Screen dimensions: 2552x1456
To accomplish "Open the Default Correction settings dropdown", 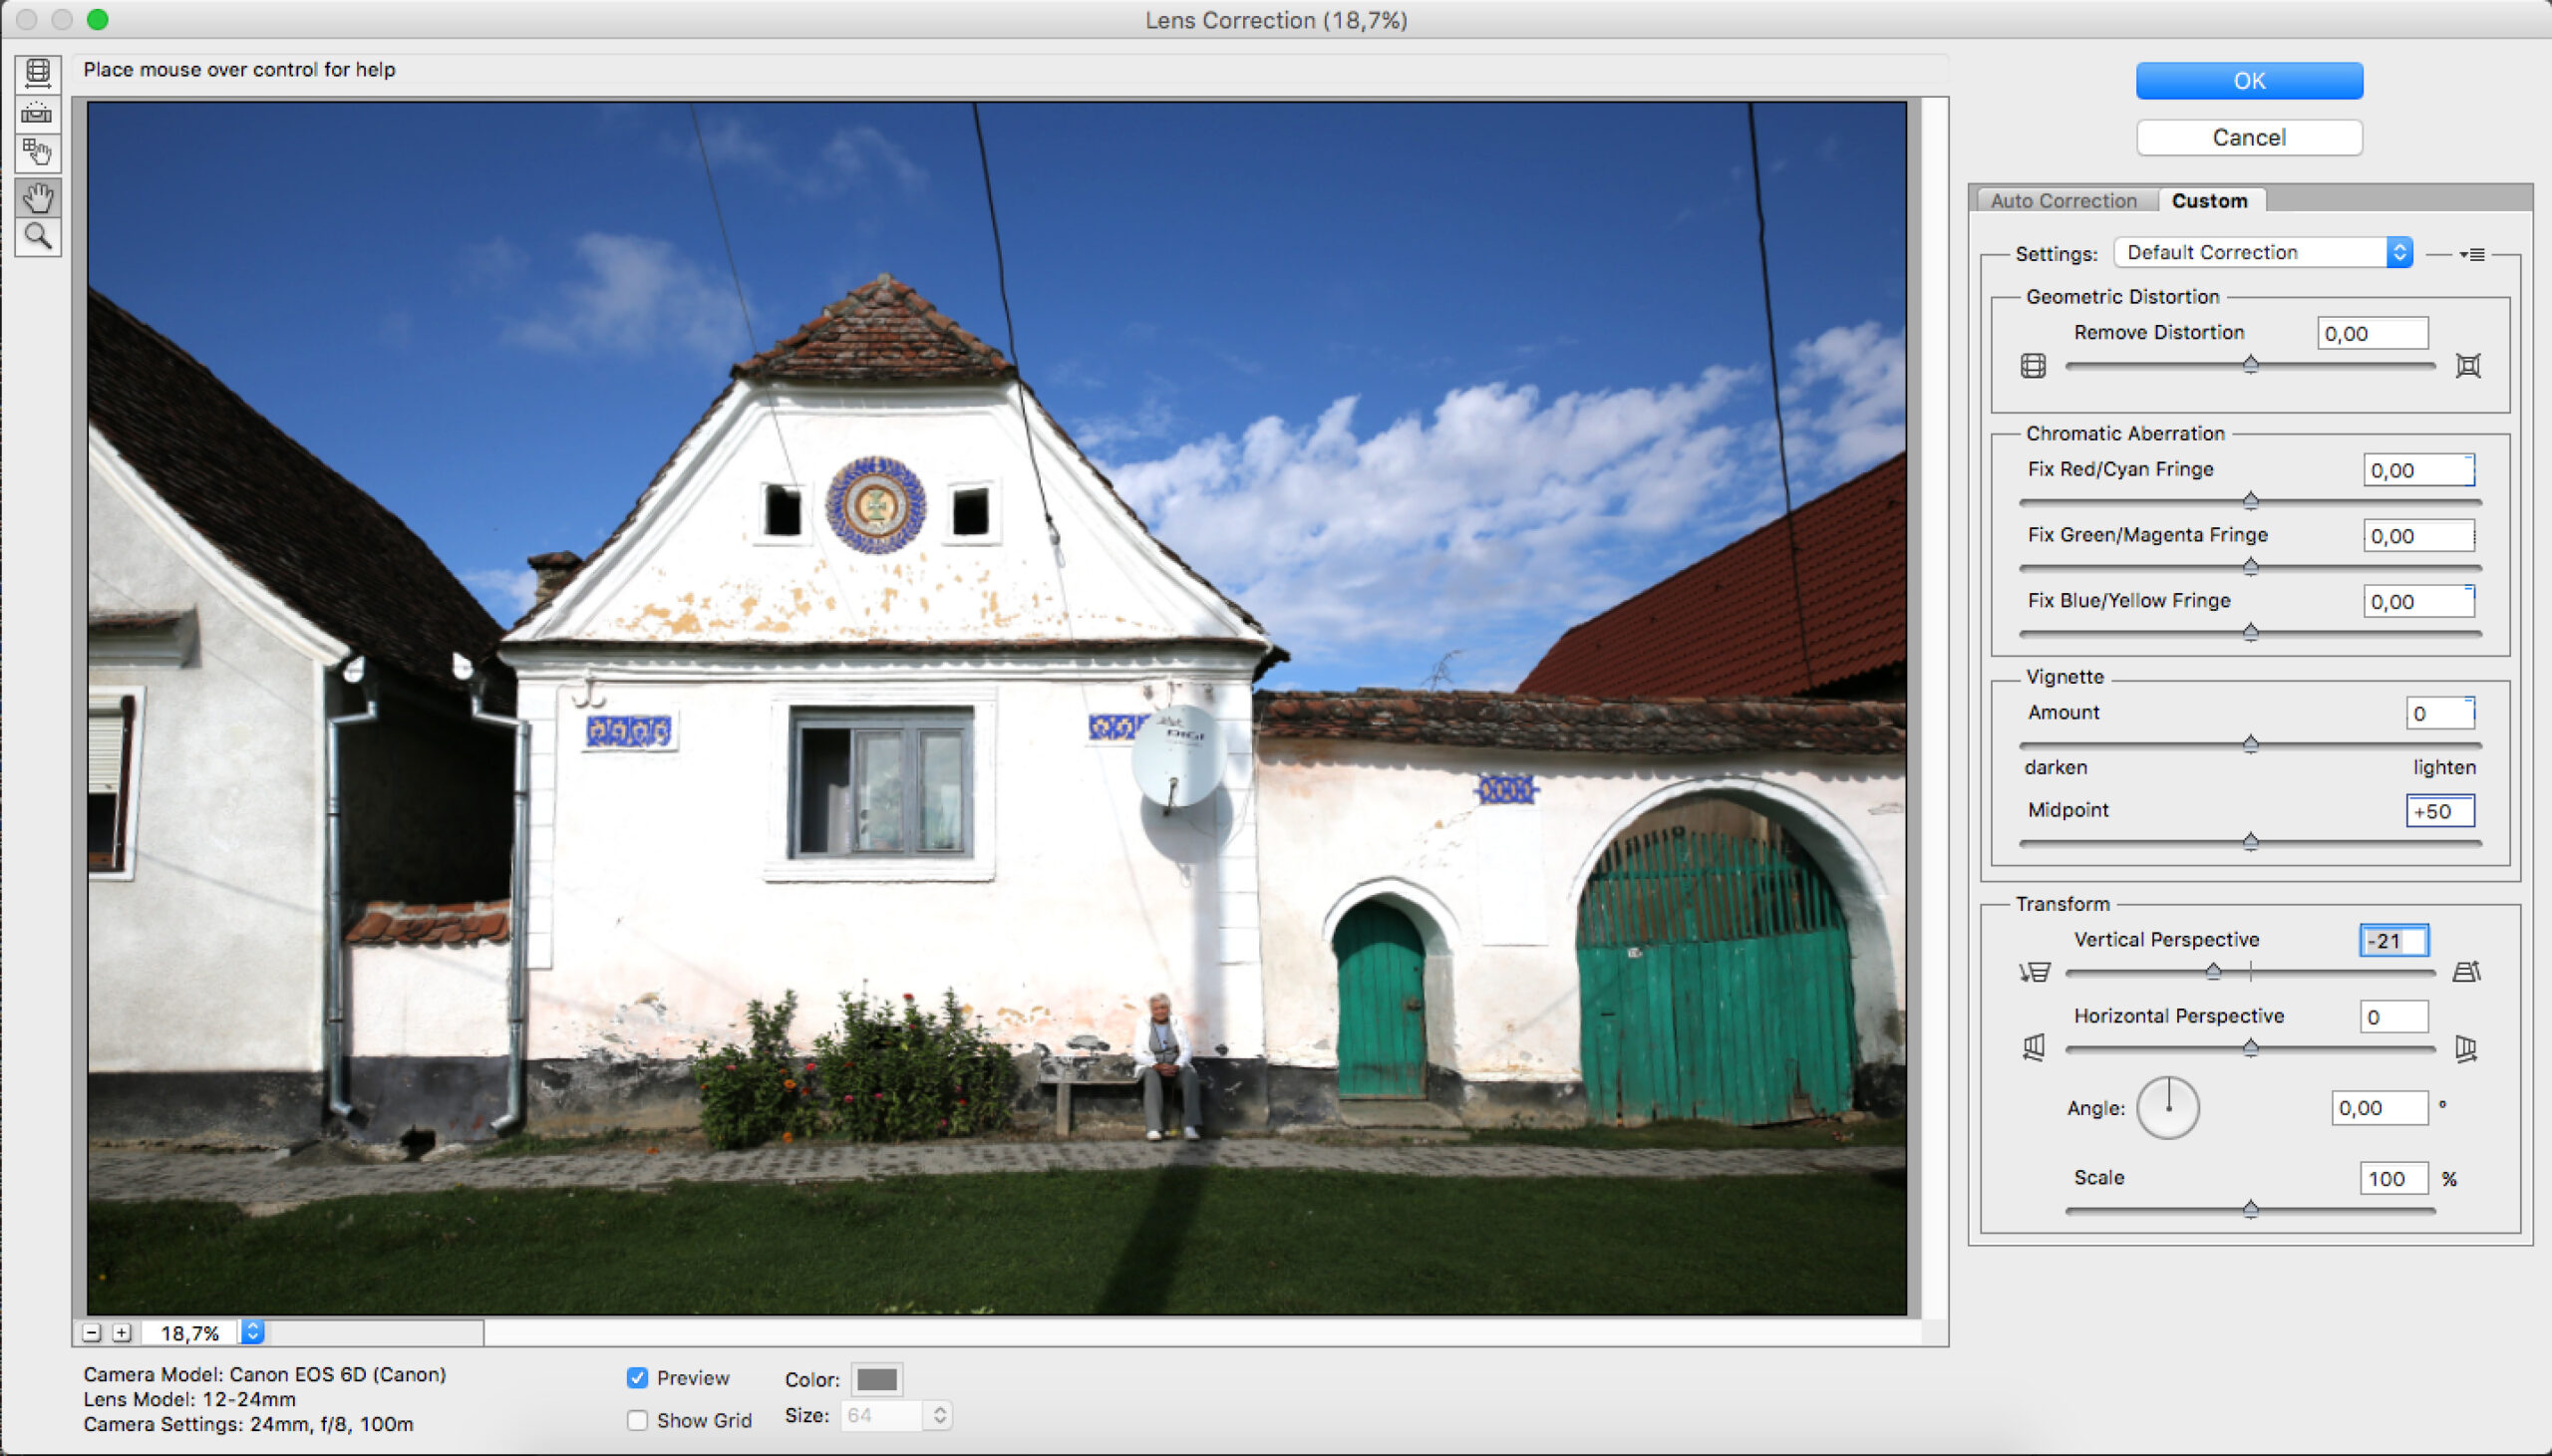I will [2262, 252].
